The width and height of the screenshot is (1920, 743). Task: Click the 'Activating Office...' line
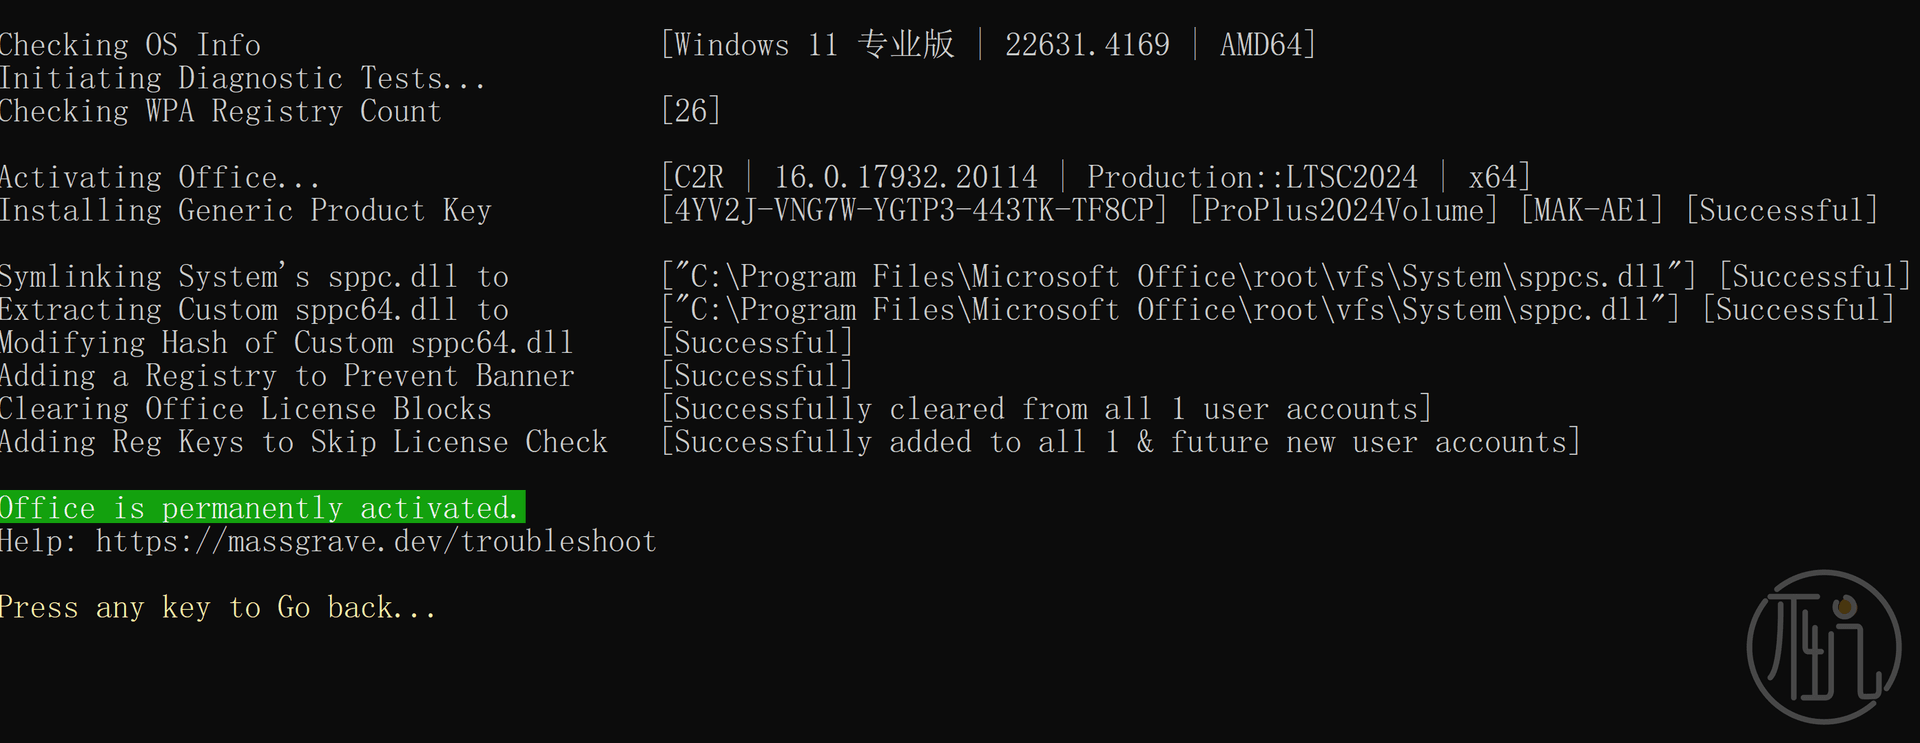pyautogui.click(x=160, y=178)
